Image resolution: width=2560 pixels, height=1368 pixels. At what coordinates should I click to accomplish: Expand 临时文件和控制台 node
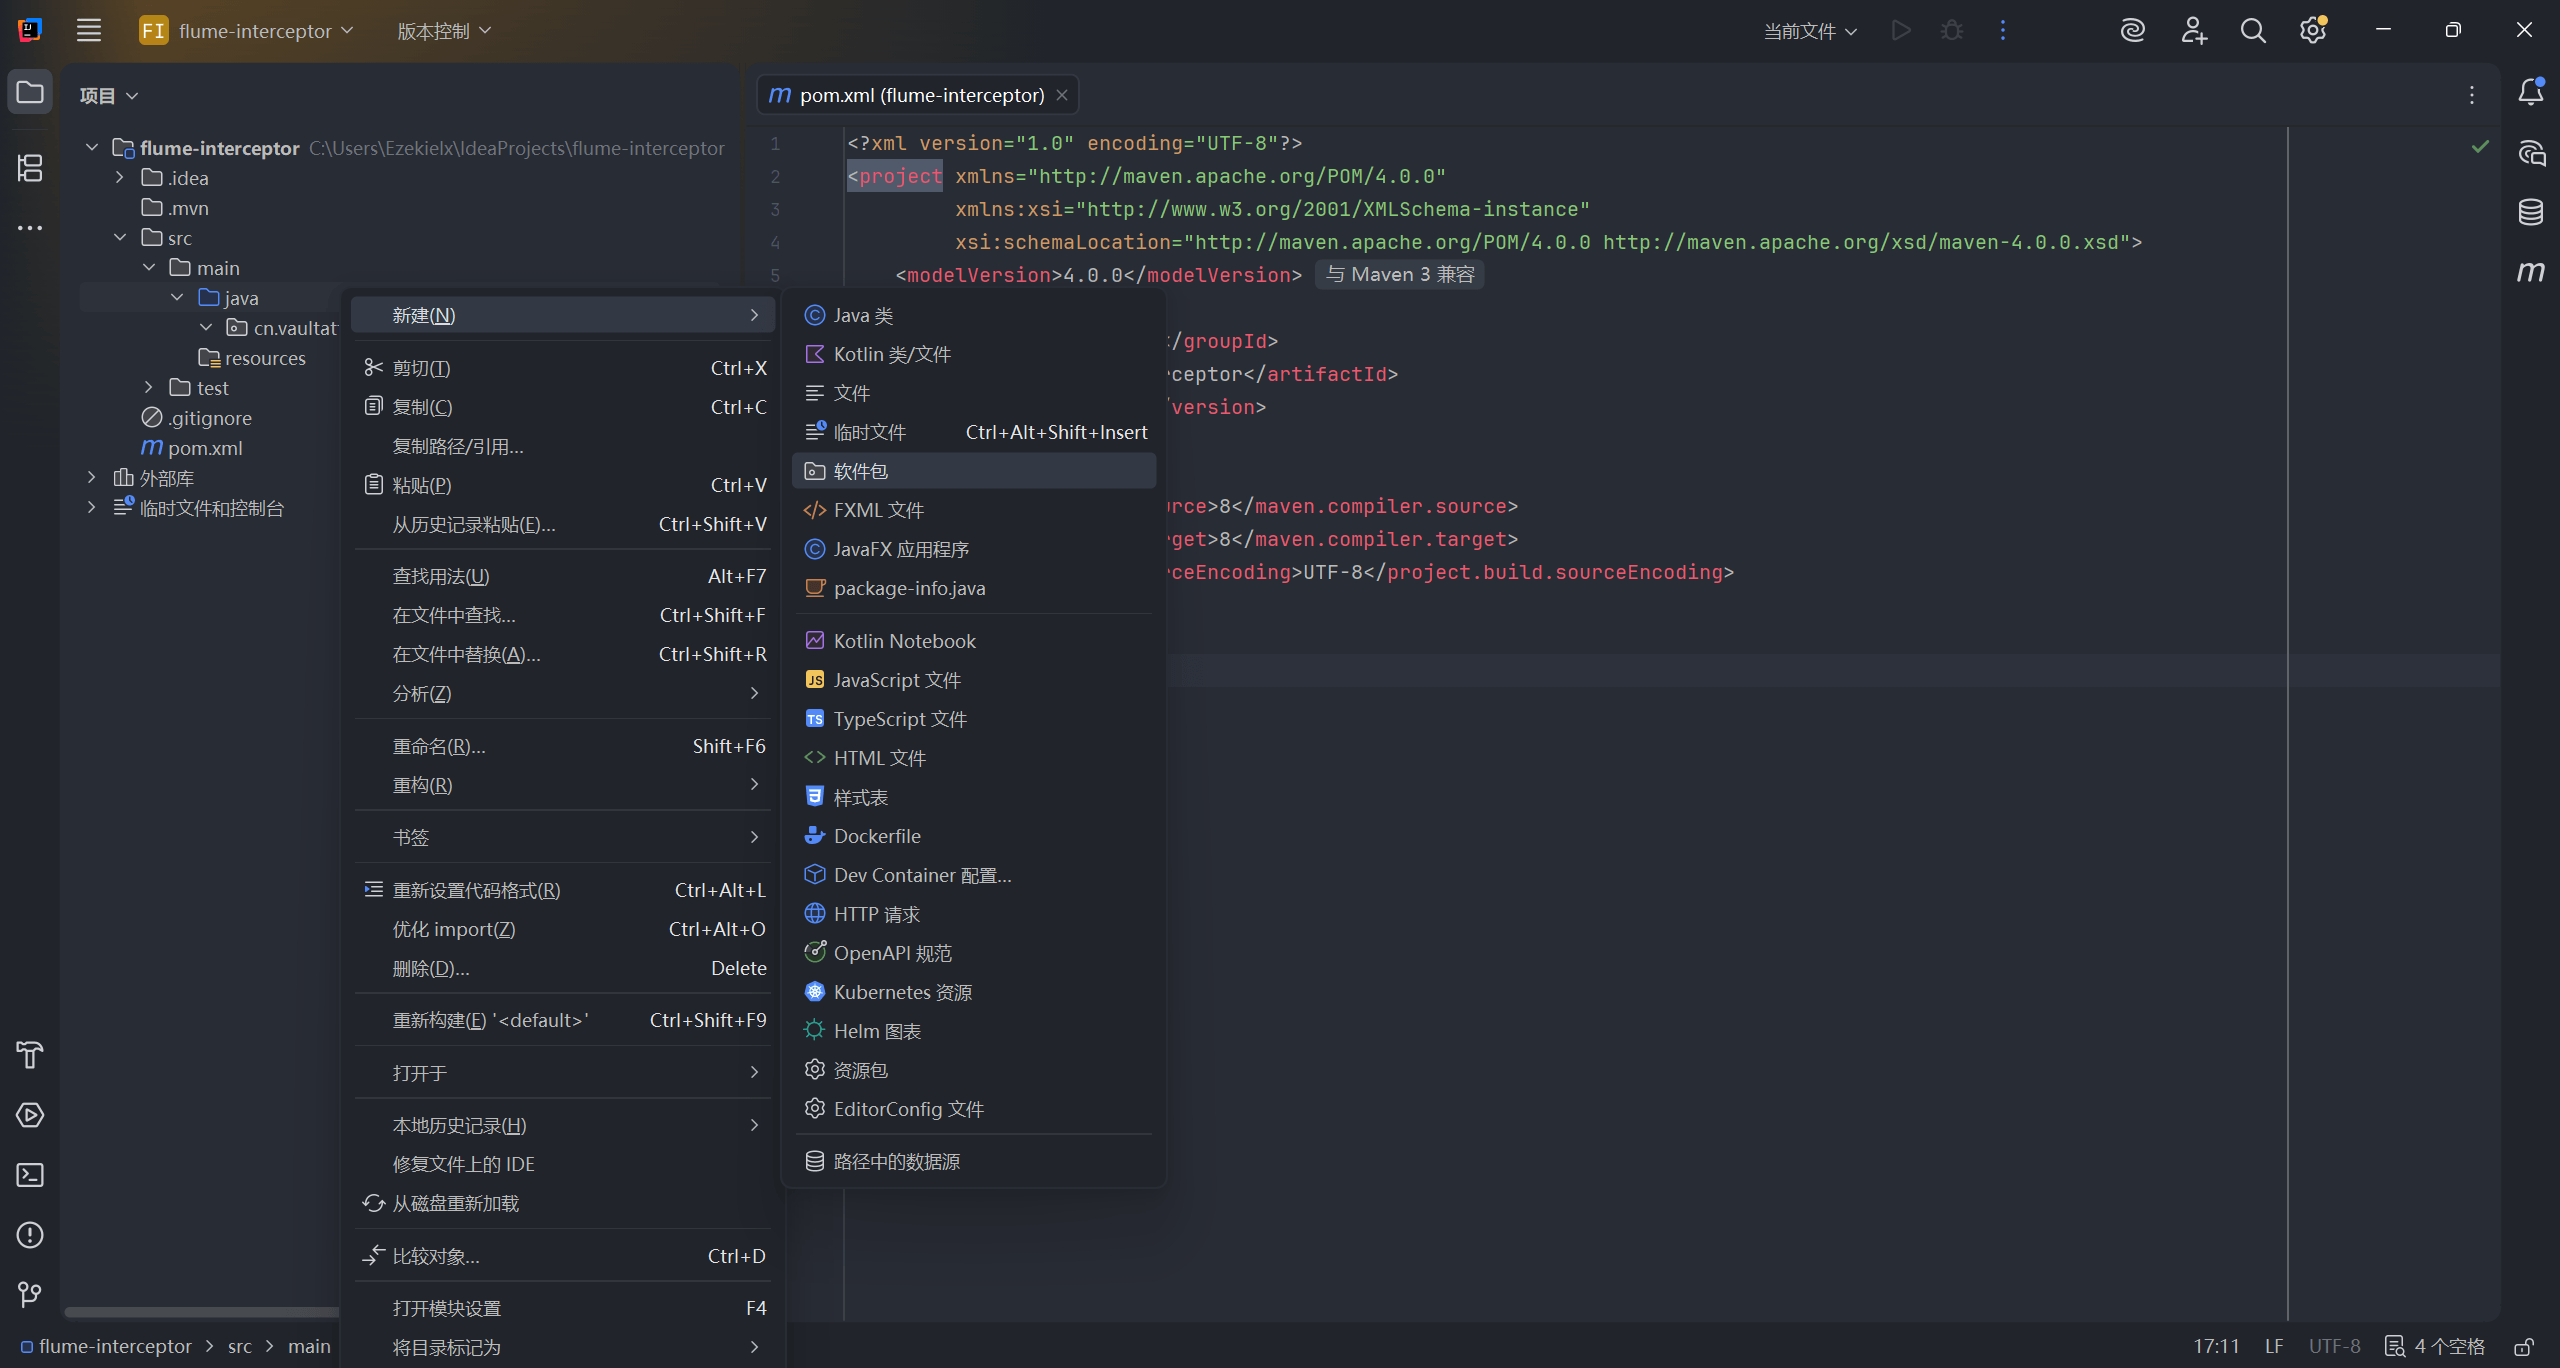coord(92,507)
